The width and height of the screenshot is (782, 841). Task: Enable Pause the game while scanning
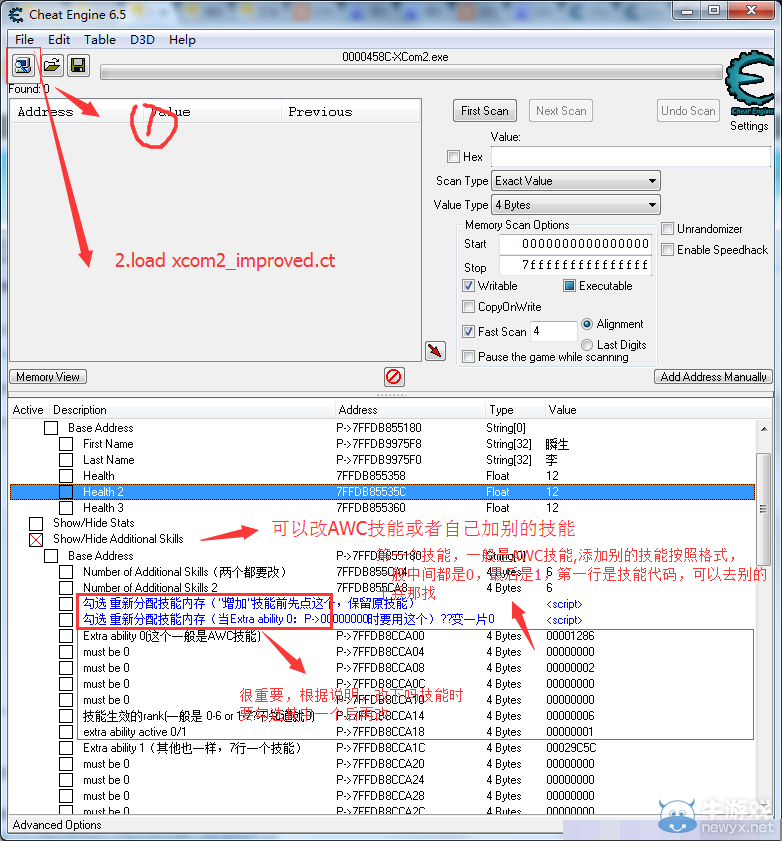468,357
